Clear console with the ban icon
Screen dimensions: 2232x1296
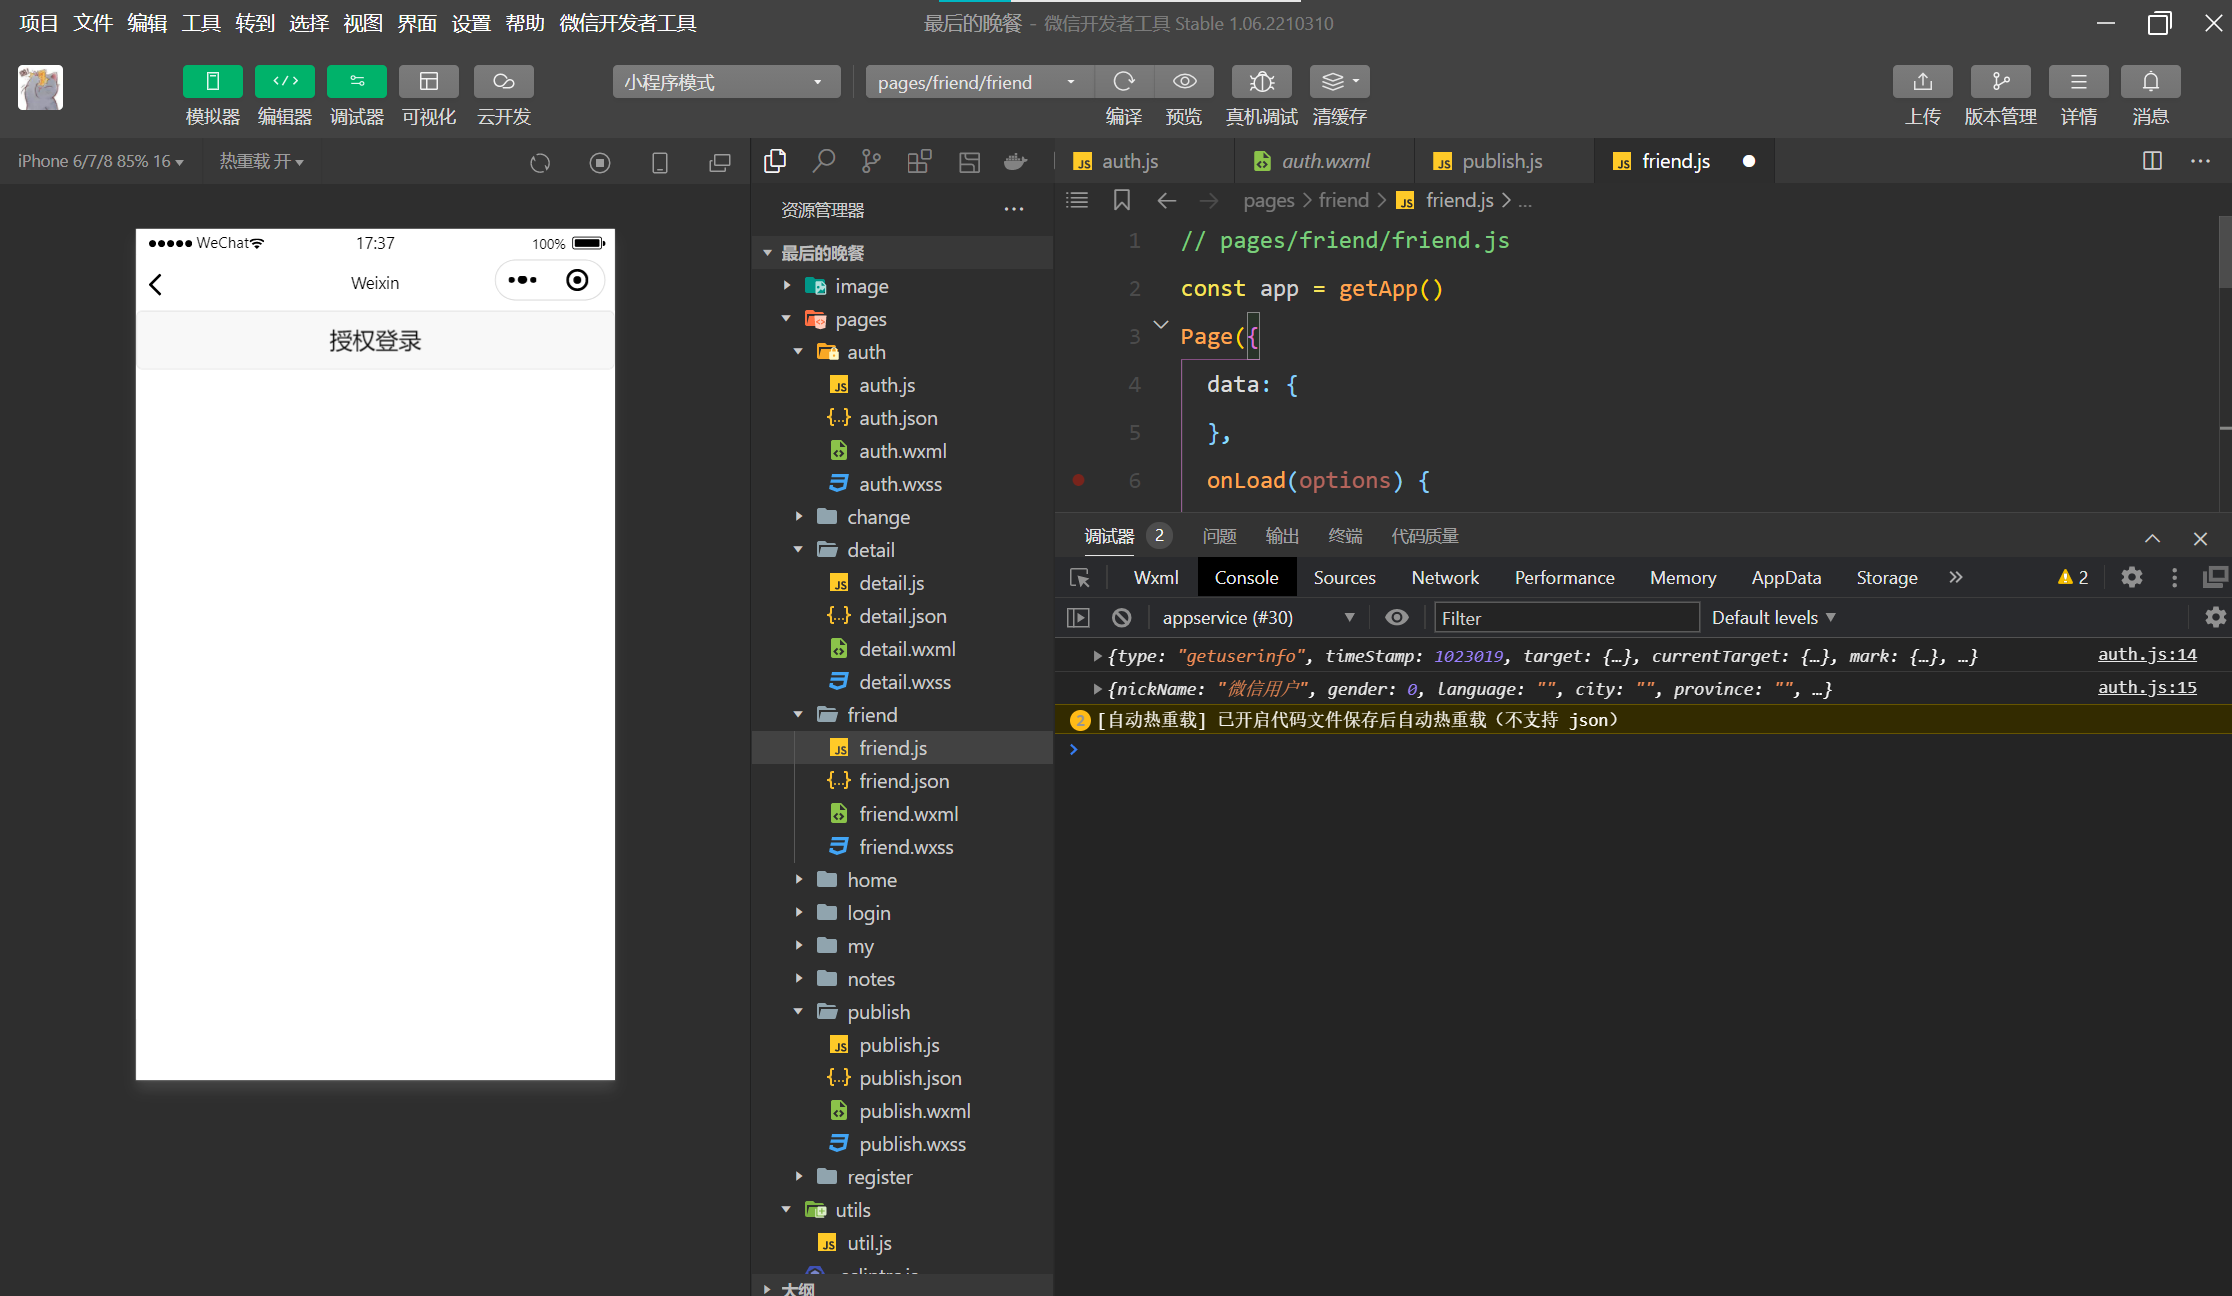pyautogui.click(x=1122, y=618)
